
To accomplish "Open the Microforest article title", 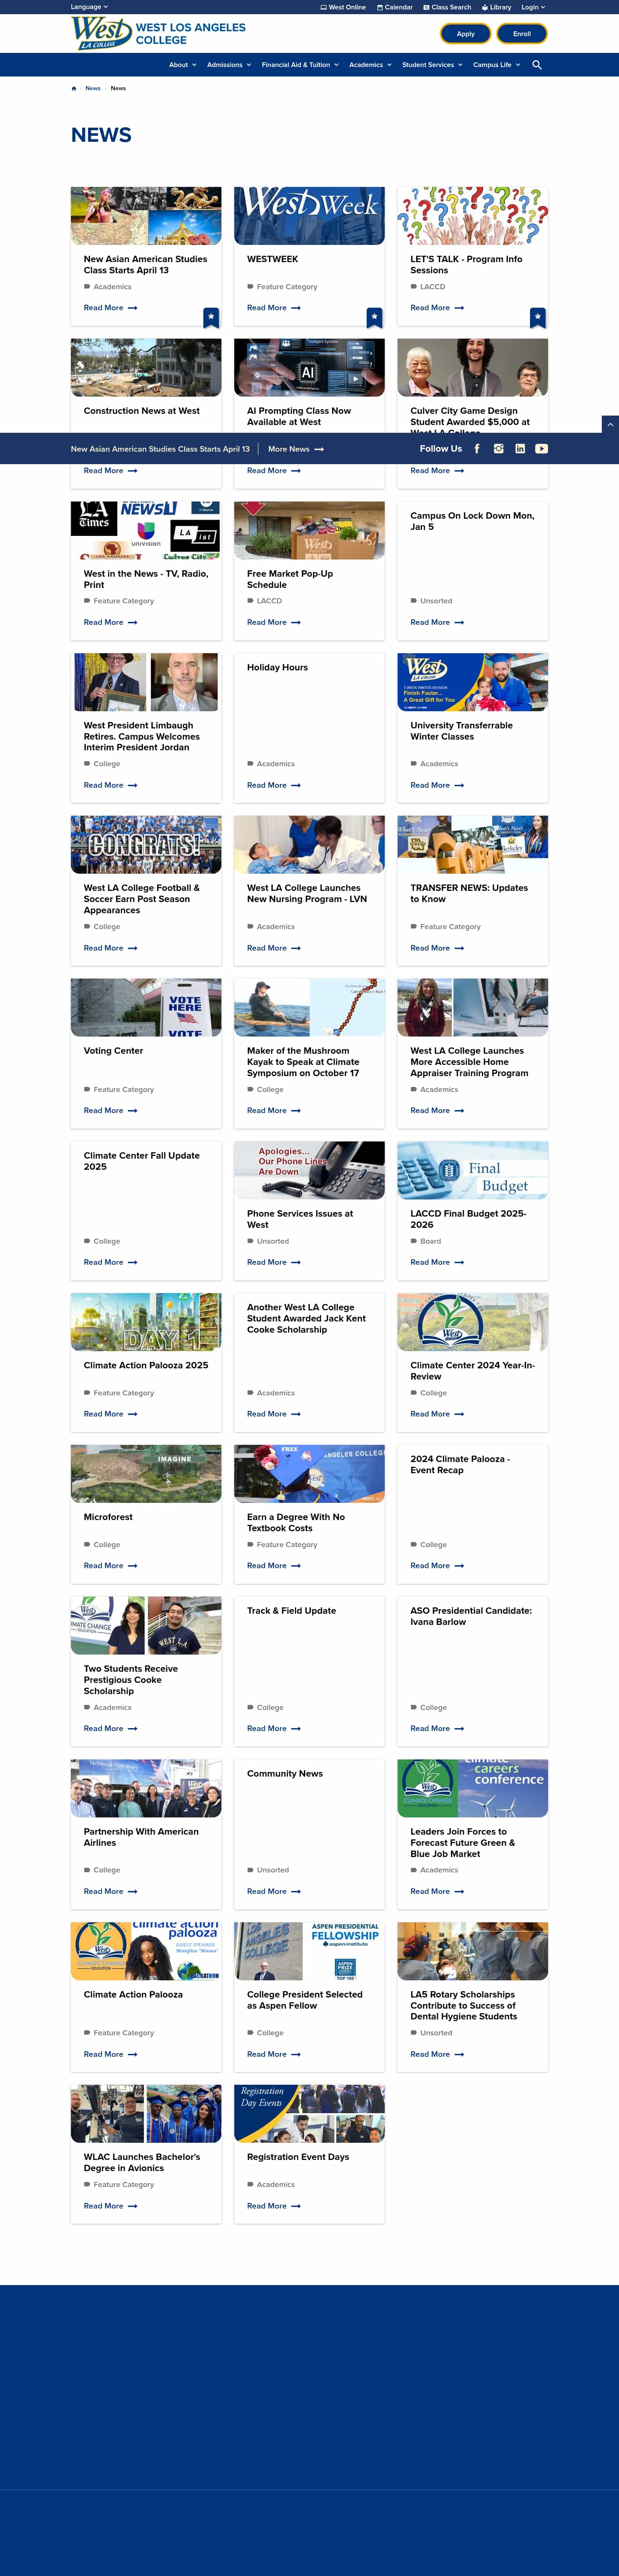I will [x=108, y=1517].
